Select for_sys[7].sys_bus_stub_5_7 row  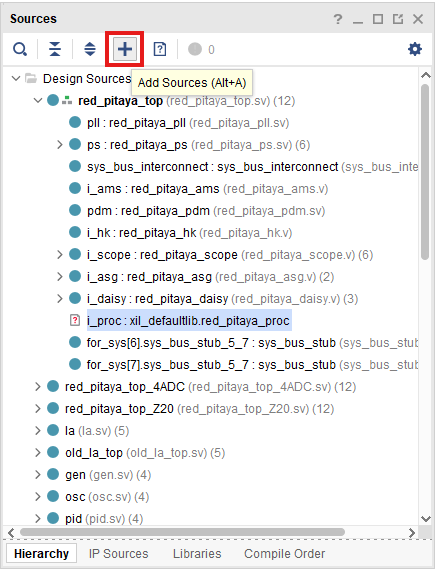pyautogui.click(x=252, y=365)
